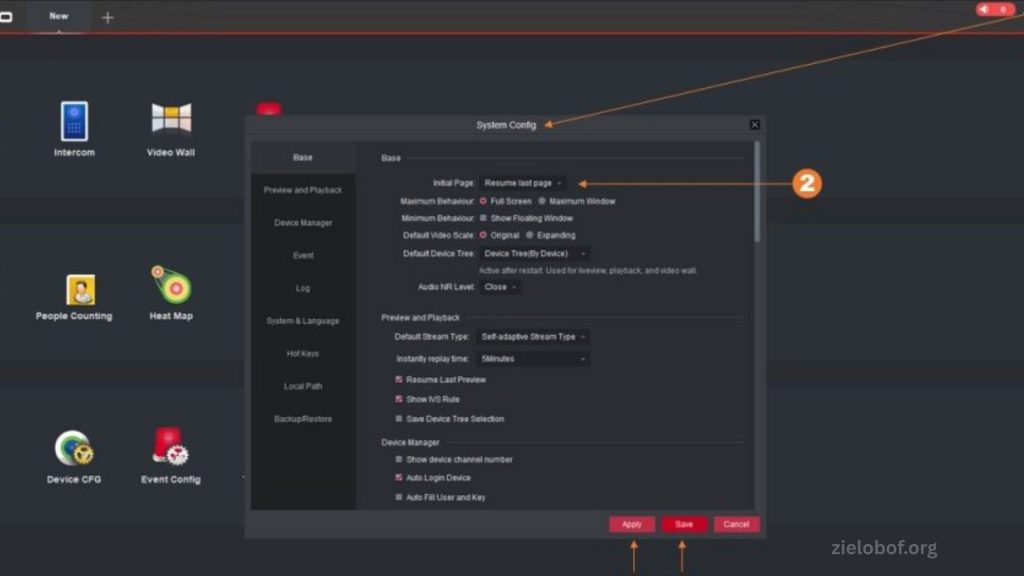Open the Heat Map icon
Image resolution: width=1024 pixels, height=576 pixels.
click(171, 286)
